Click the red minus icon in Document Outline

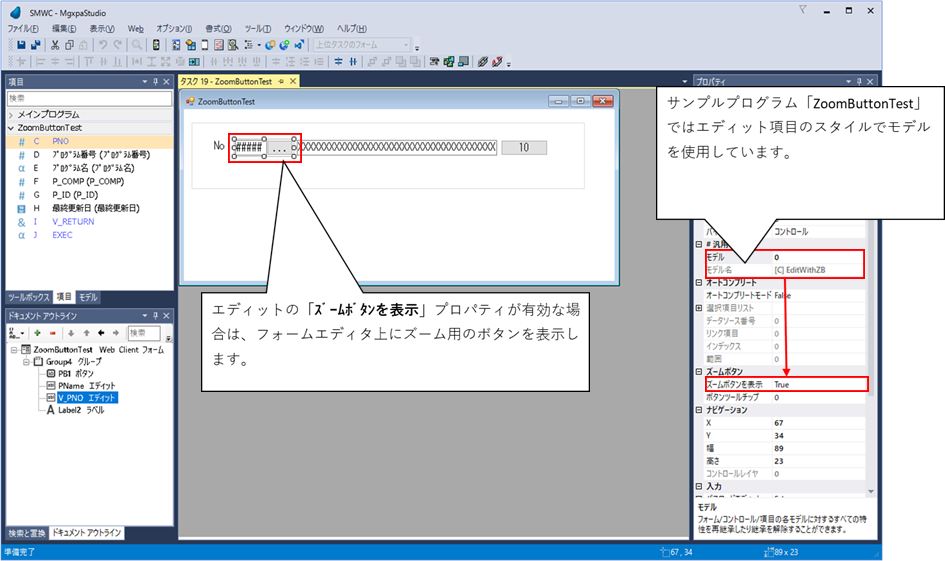coord(52,332)
